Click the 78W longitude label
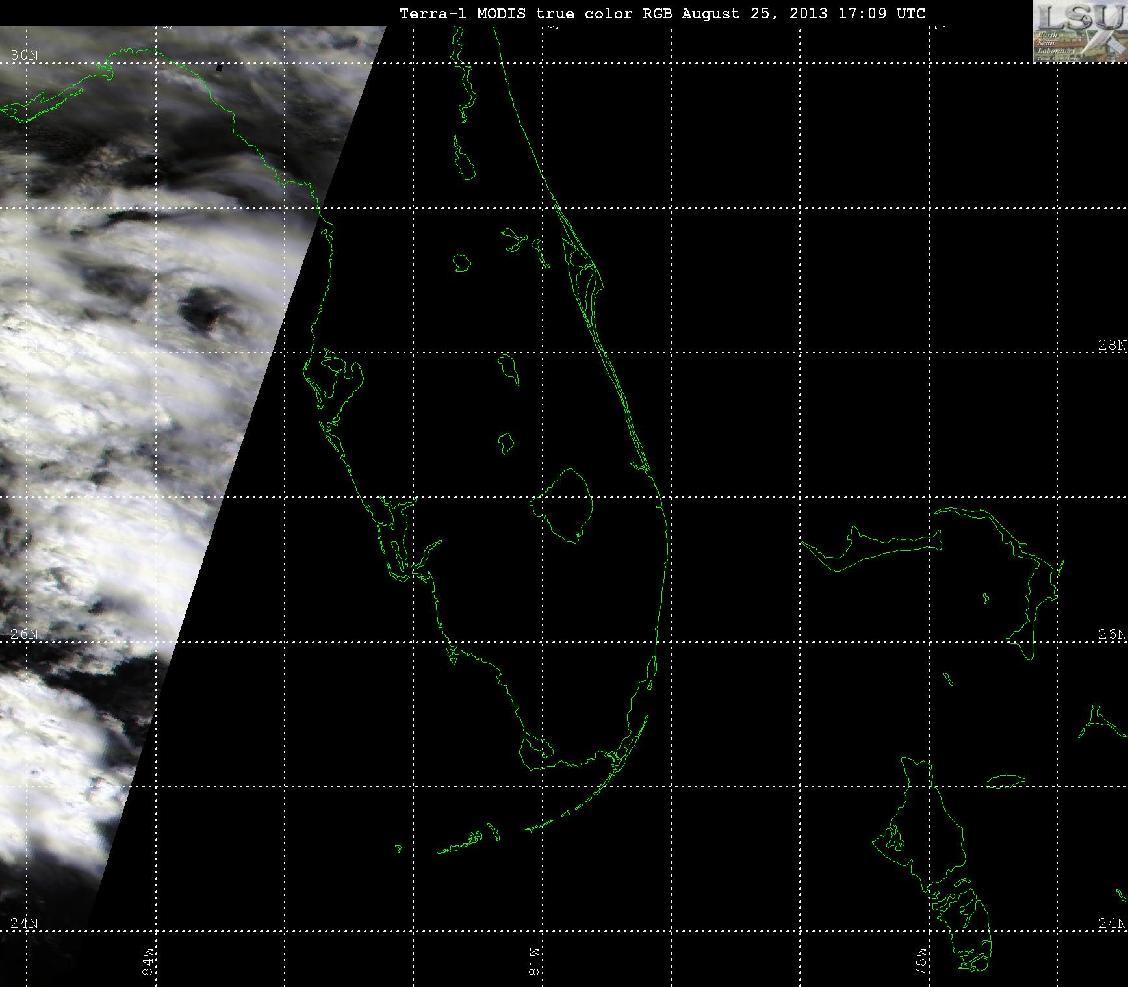The height and width of the screenshot is (987, 1128). [922, 960]
